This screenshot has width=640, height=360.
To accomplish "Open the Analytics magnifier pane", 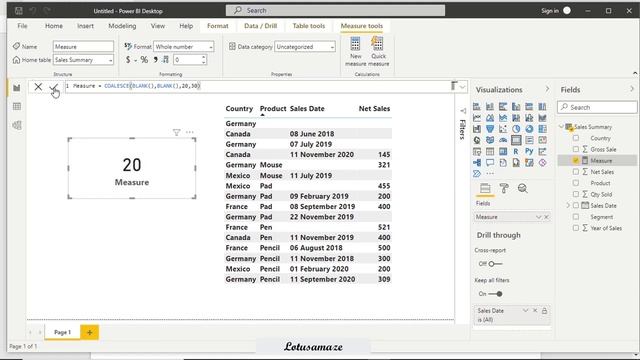I will pos(522,188).
